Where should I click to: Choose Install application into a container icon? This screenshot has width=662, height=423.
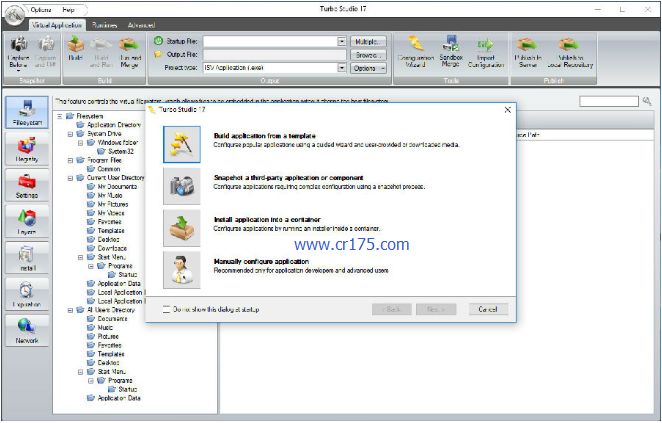tap(182, 228)
